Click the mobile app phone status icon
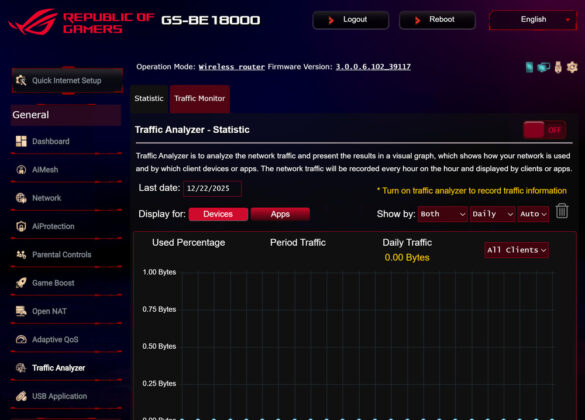The height and width of the screenshot is (420, 585). point(529,67)
